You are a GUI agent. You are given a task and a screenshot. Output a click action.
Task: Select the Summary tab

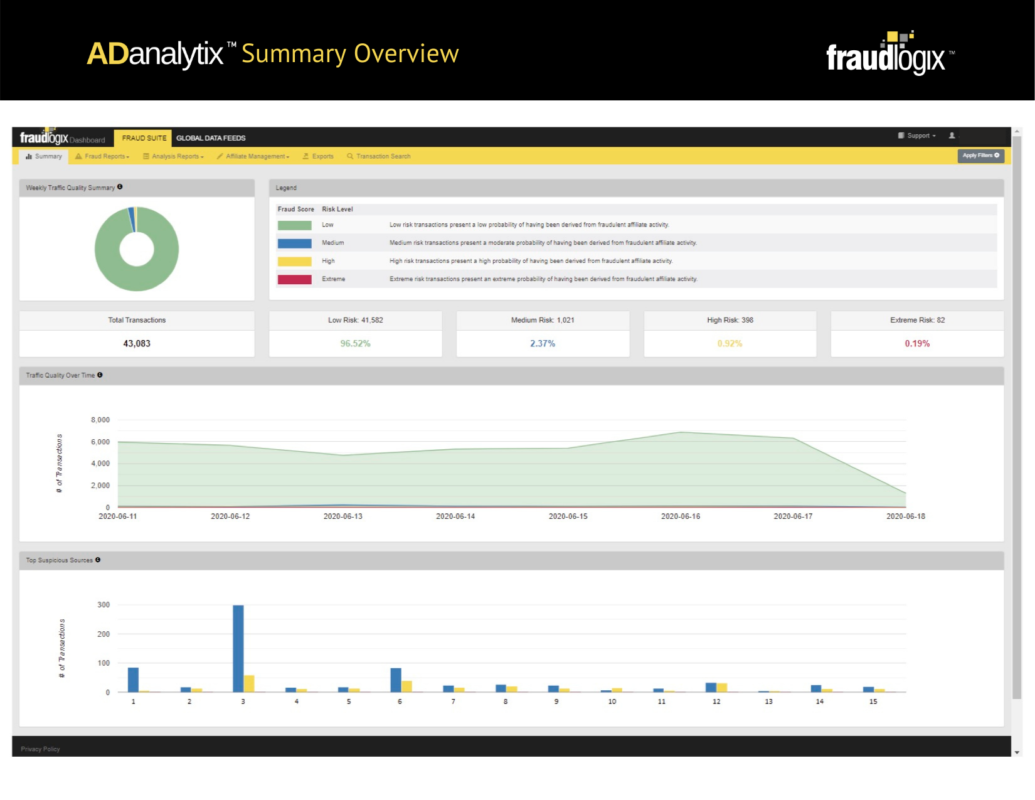pos(44,156)
